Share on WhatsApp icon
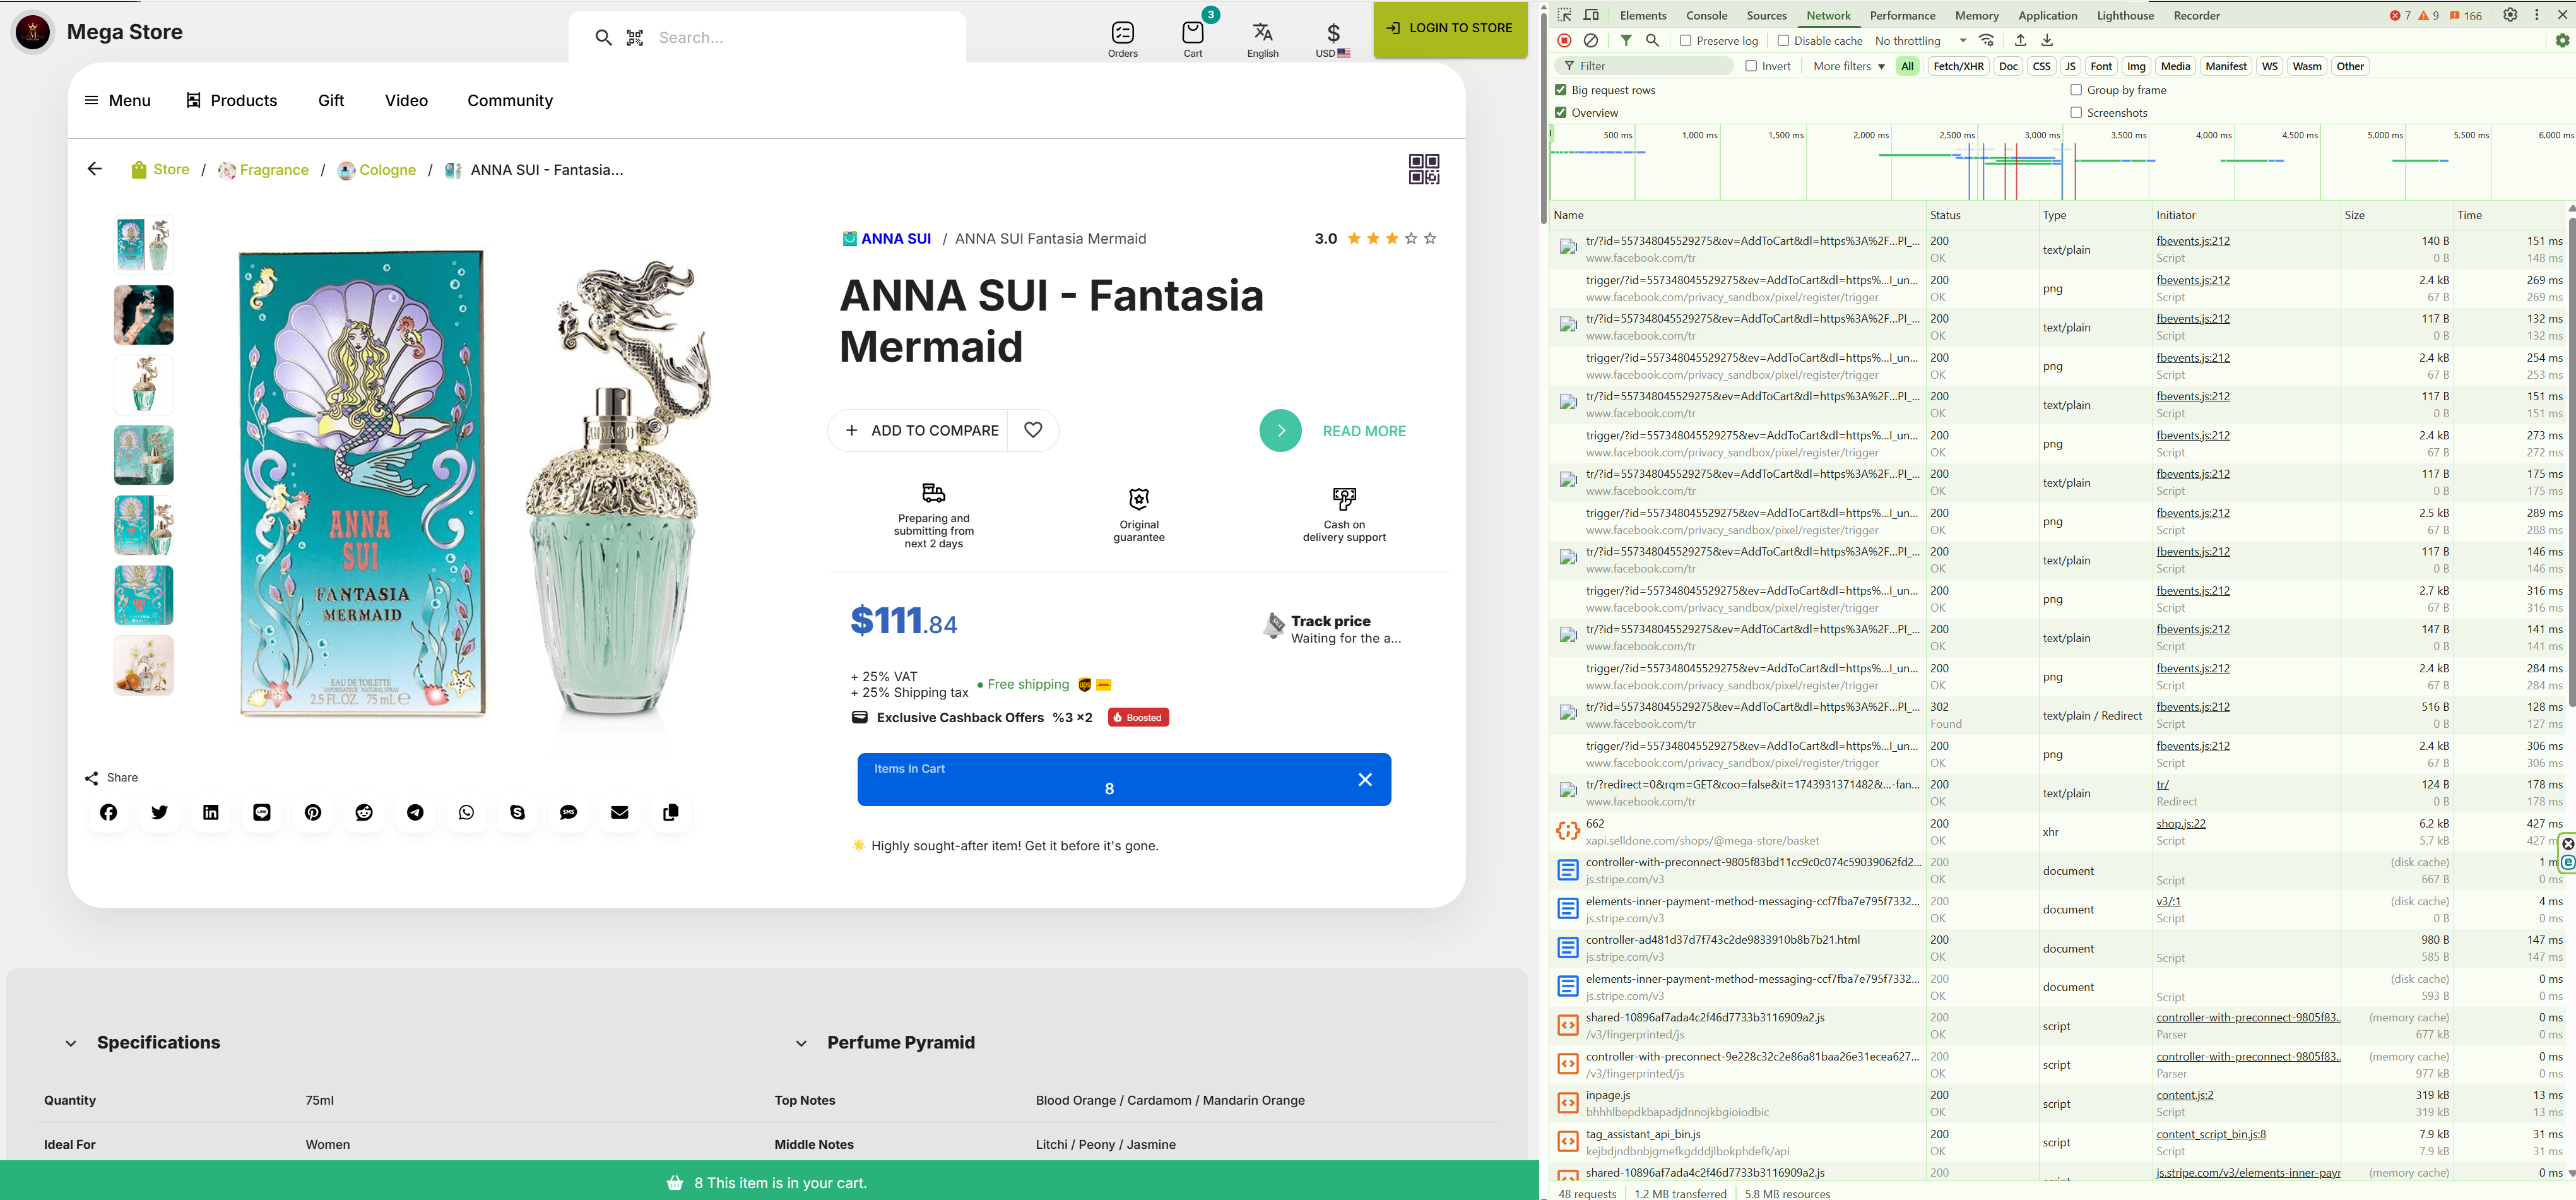The height and width of the screenshot is (1200, 2576). 466,812
